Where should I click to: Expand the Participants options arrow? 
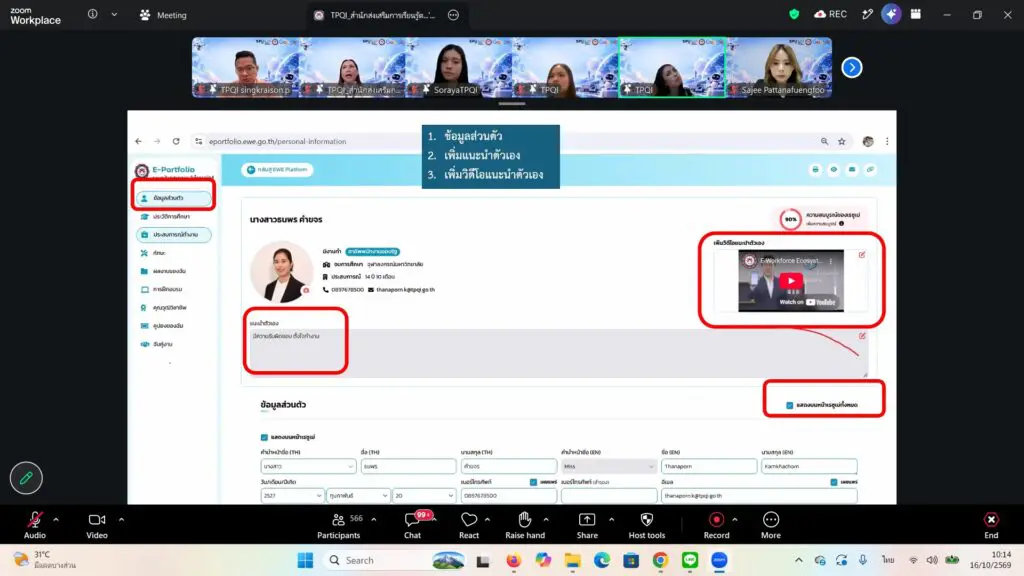point(374,520)
